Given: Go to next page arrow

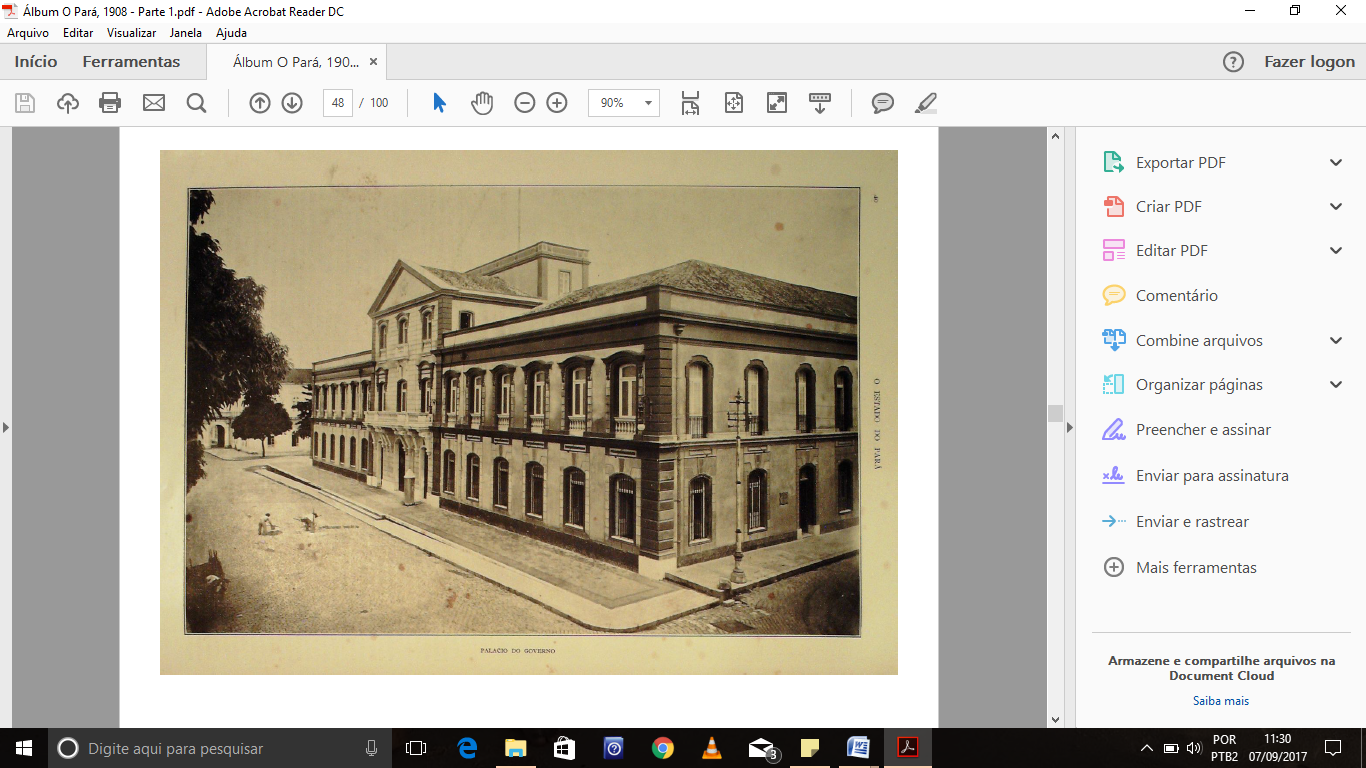Looking at the screenshot, I should click(292, 103).
